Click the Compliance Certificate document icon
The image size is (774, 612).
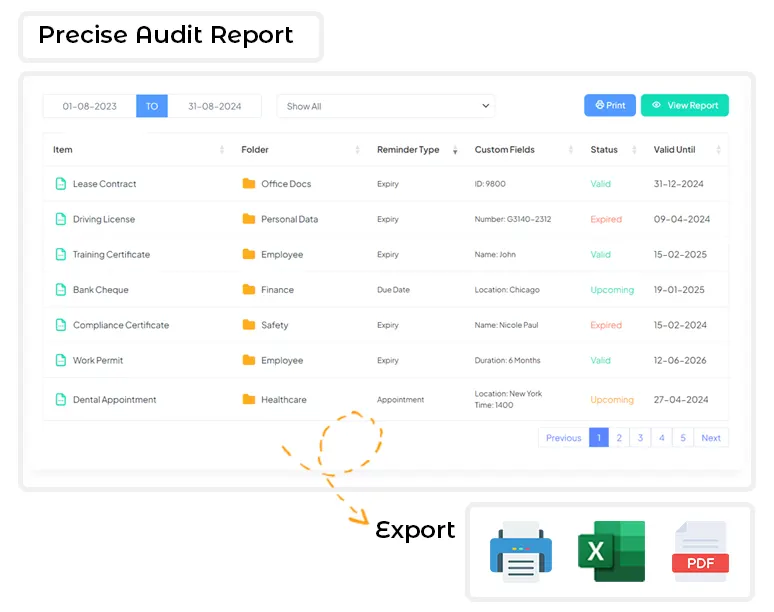pos(61,325)
